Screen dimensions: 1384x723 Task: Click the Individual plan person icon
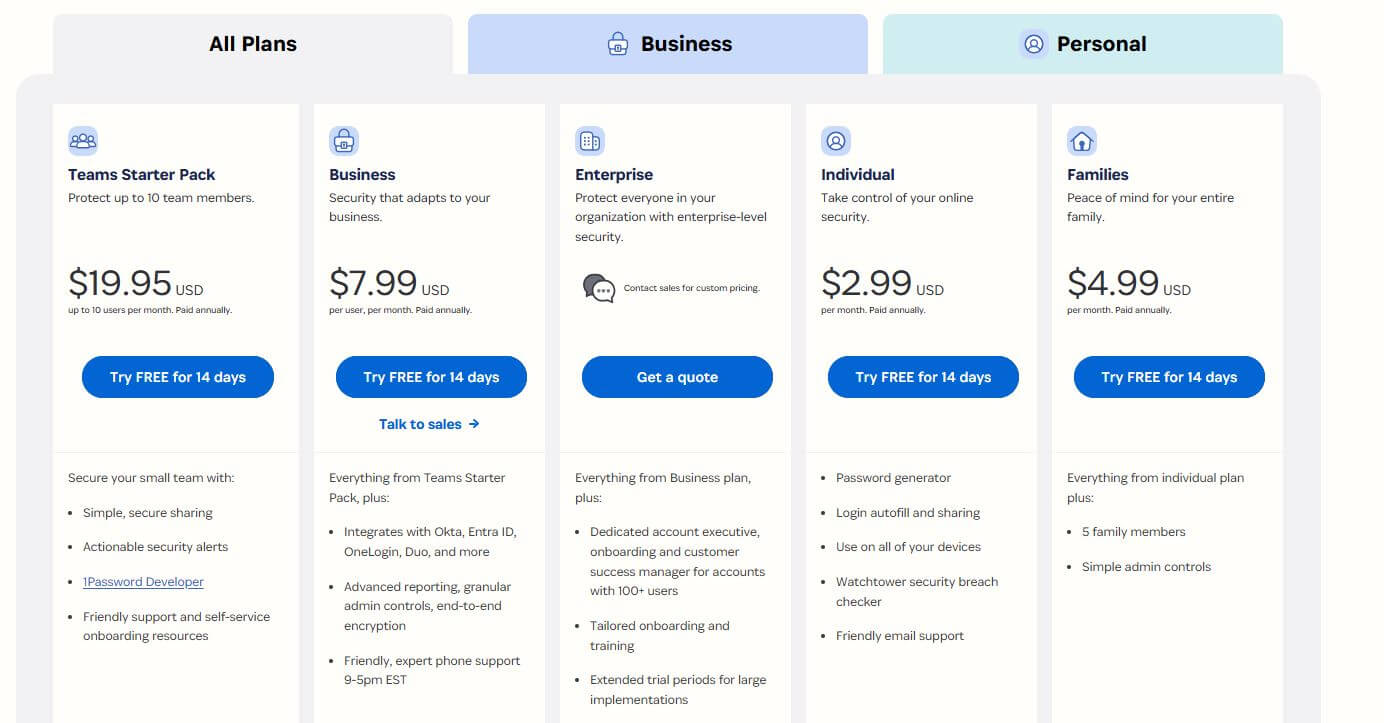point(835,141)
